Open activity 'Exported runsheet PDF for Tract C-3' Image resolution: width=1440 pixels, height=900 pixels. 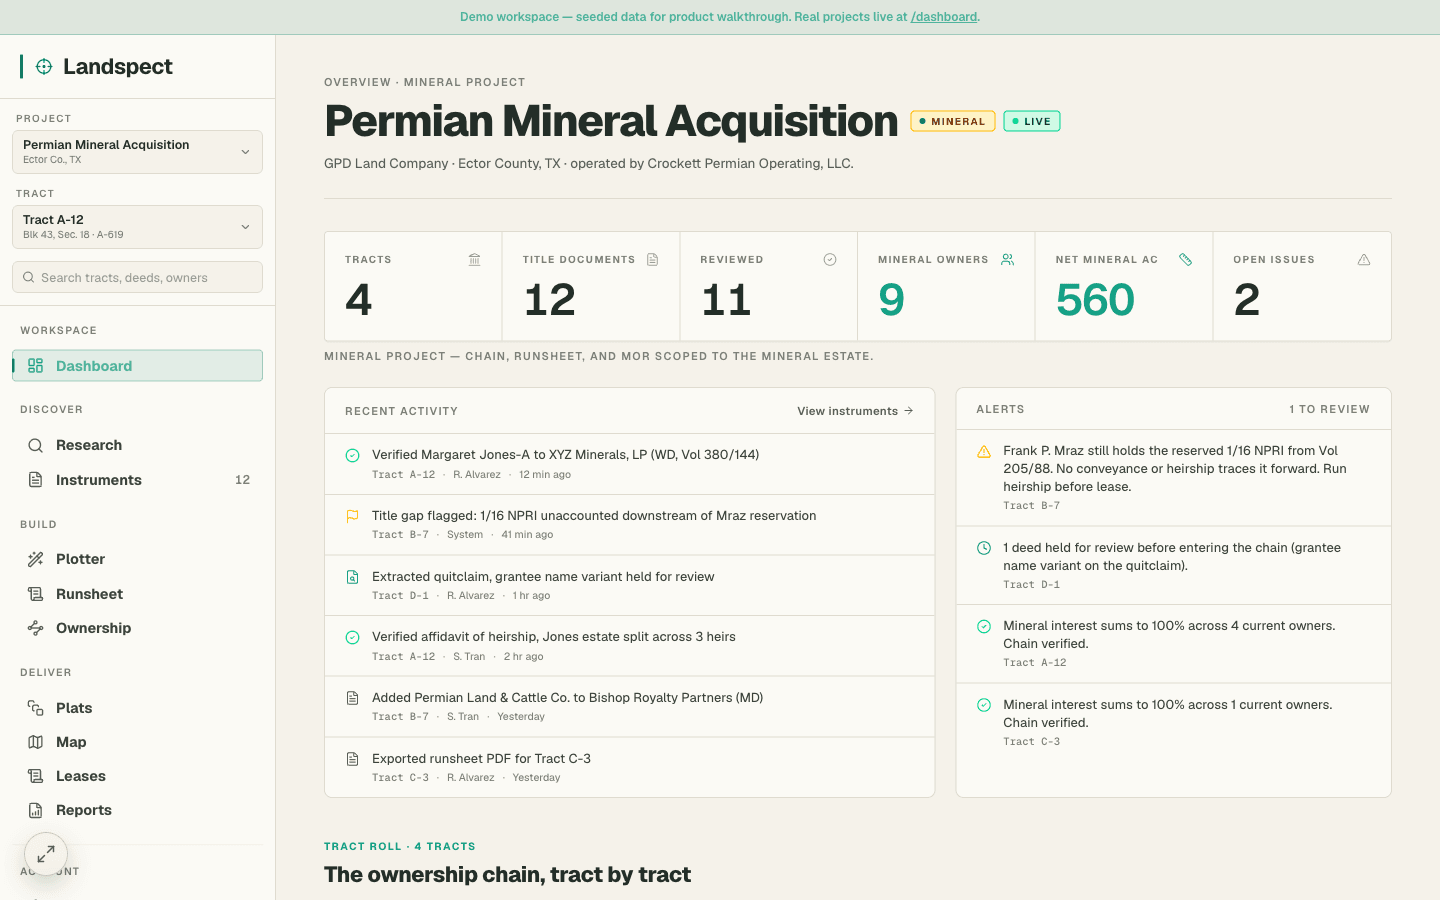point(629,767)
